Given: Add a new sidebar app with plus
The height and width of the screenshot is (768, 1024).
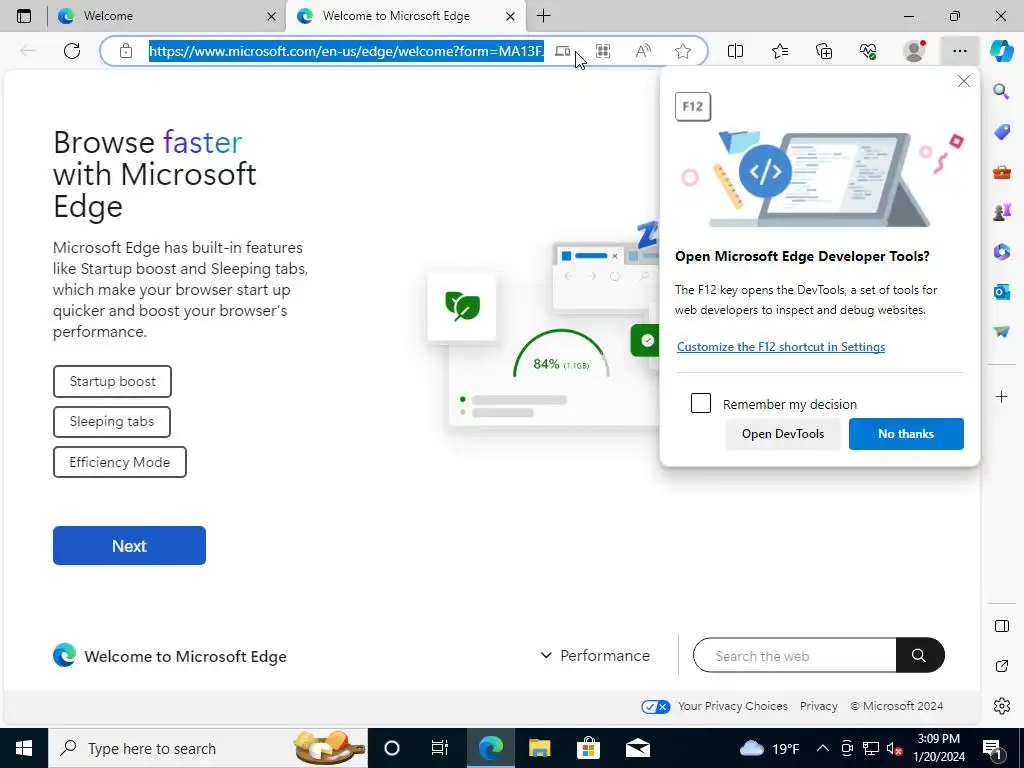Looking at the screenshot, I should point(1002,396).
